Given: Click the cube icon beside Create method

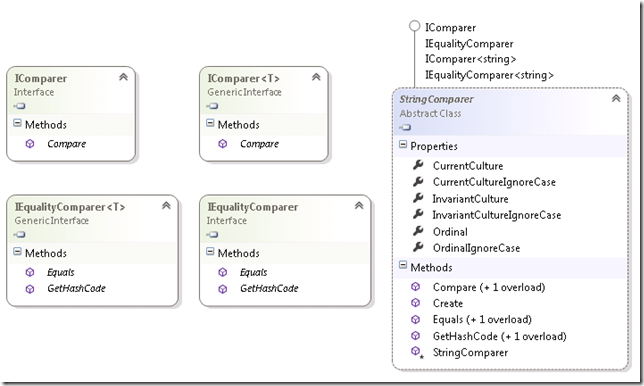Looking at the screenshot, I should click(416, 303).
